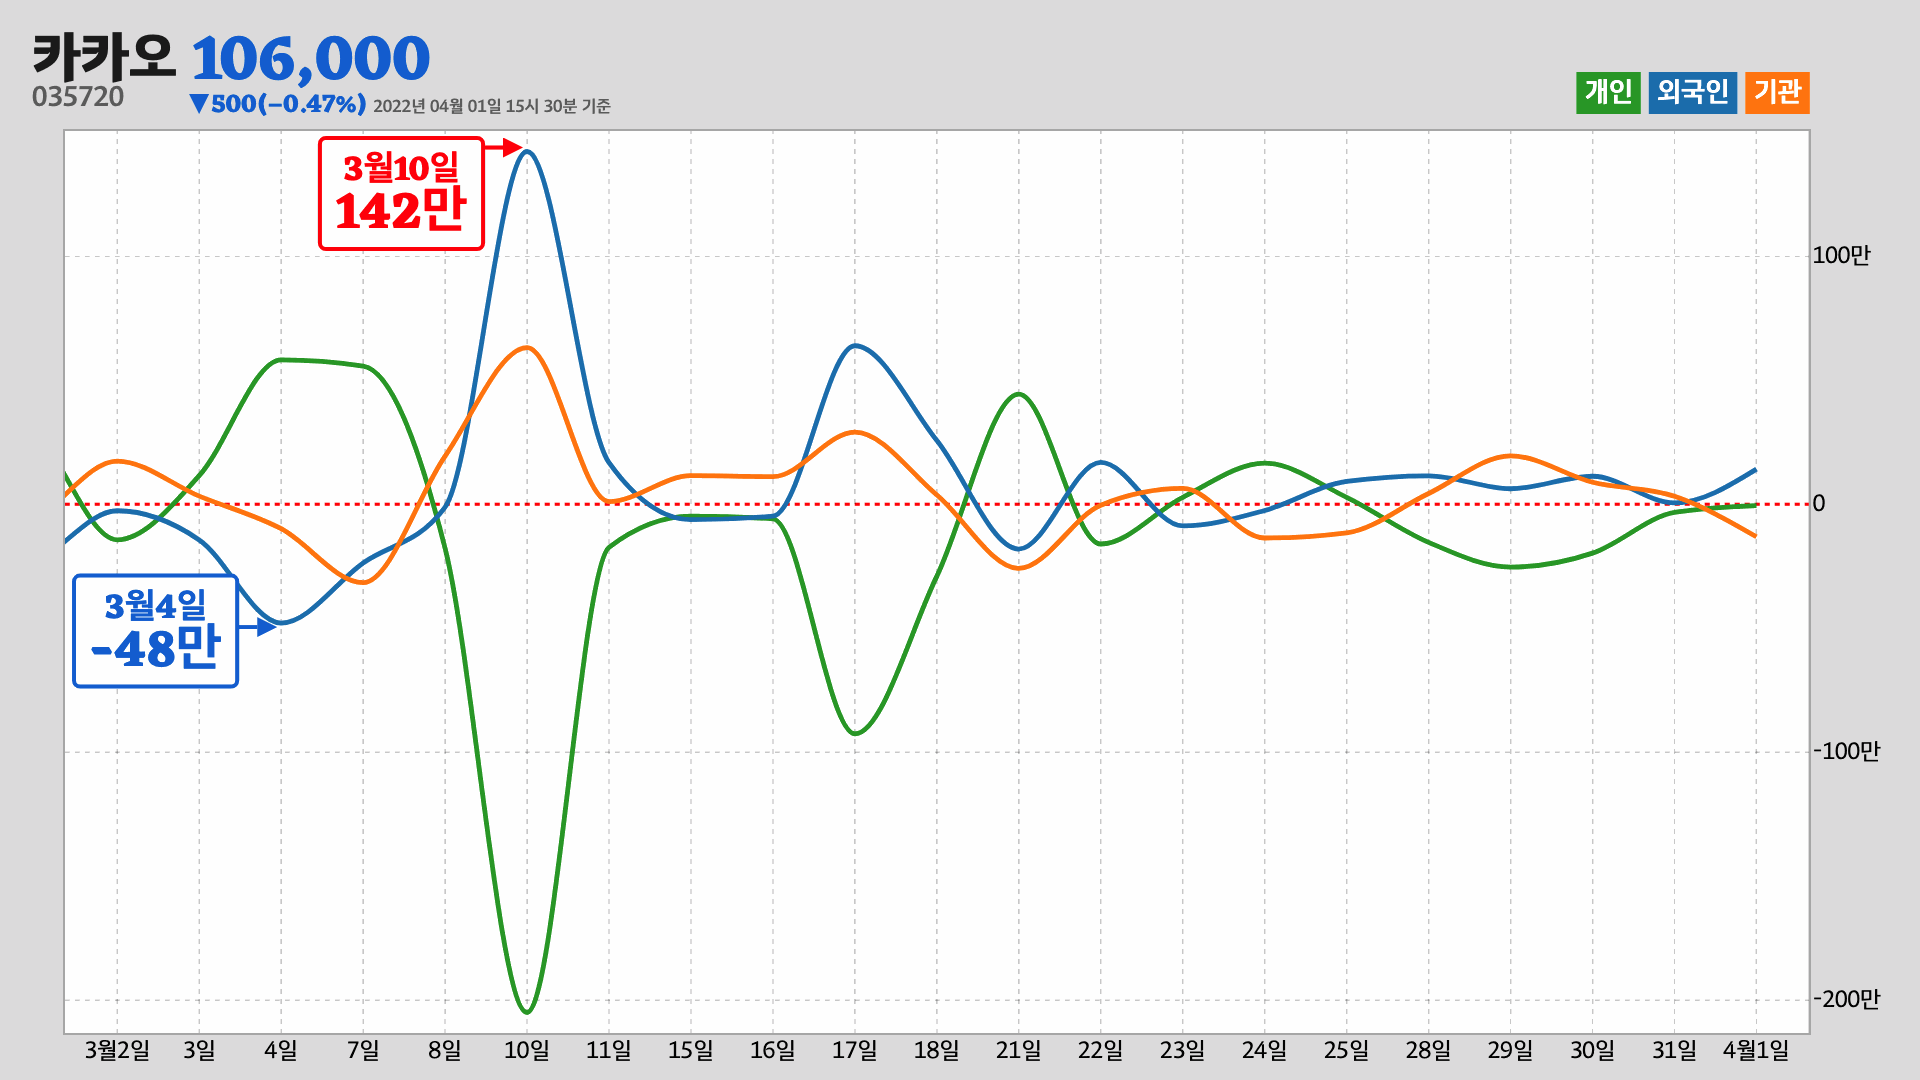Screen dimensions: 1920x1080
Task: Click the 28일 x-axis date label
Action: tap(1429, 1050)
